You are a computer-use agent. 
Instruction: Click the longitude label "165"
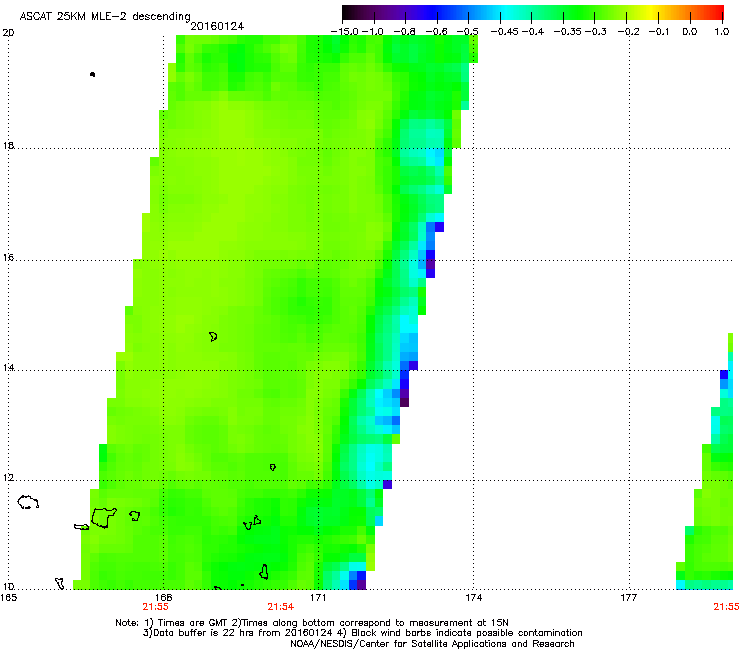[x=9, y=598]
